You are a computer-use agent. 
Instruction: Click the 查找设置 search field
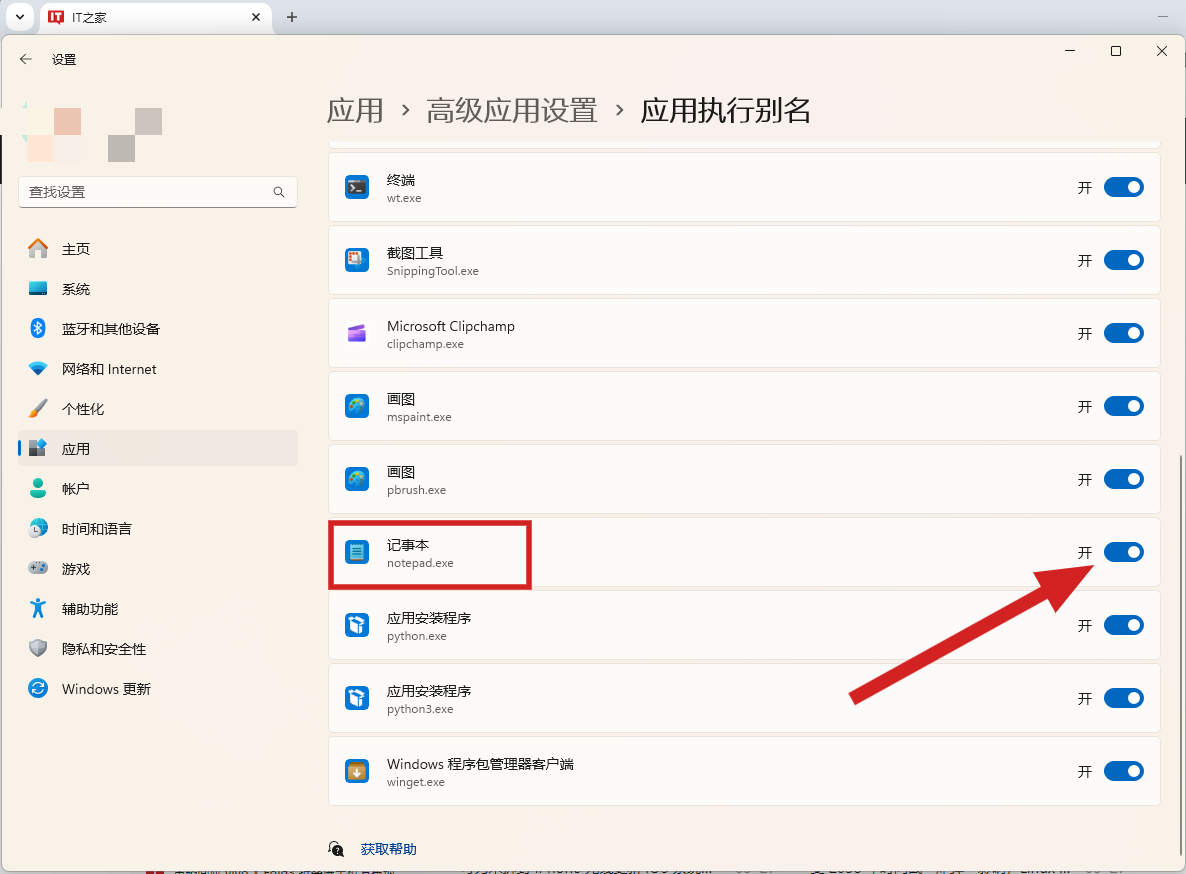tap(157, 192)
